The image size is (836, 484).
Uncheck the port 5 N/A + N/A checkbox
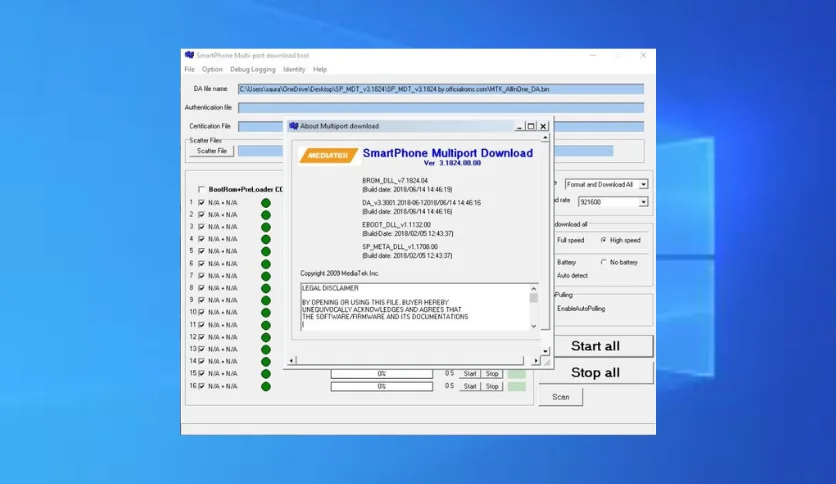coord(201,251)
